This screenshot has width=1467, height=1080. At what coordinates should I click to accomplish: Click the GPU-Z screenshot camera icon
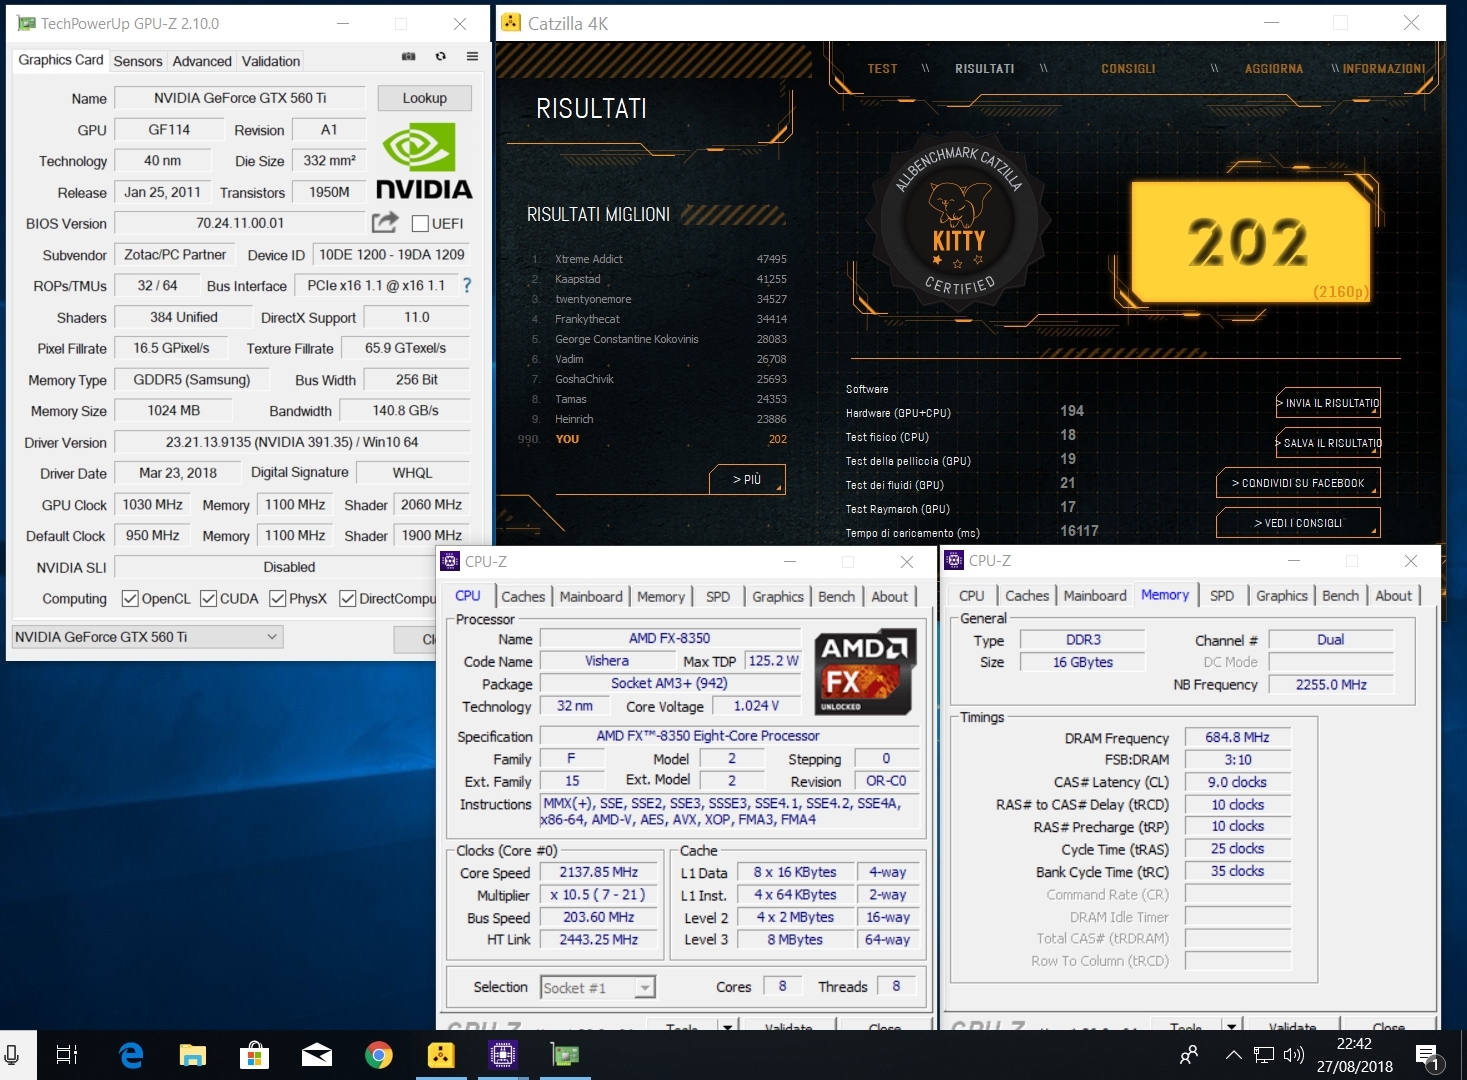[x=408, y=56]
